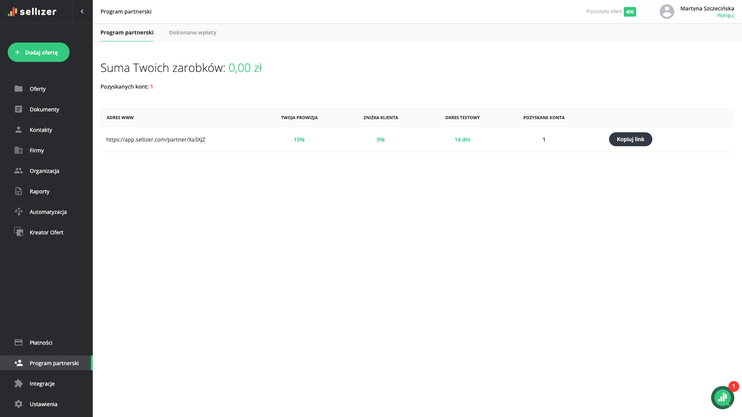
Task: Click the Automatyzacja icon
Action: click(x=18, y=212)
